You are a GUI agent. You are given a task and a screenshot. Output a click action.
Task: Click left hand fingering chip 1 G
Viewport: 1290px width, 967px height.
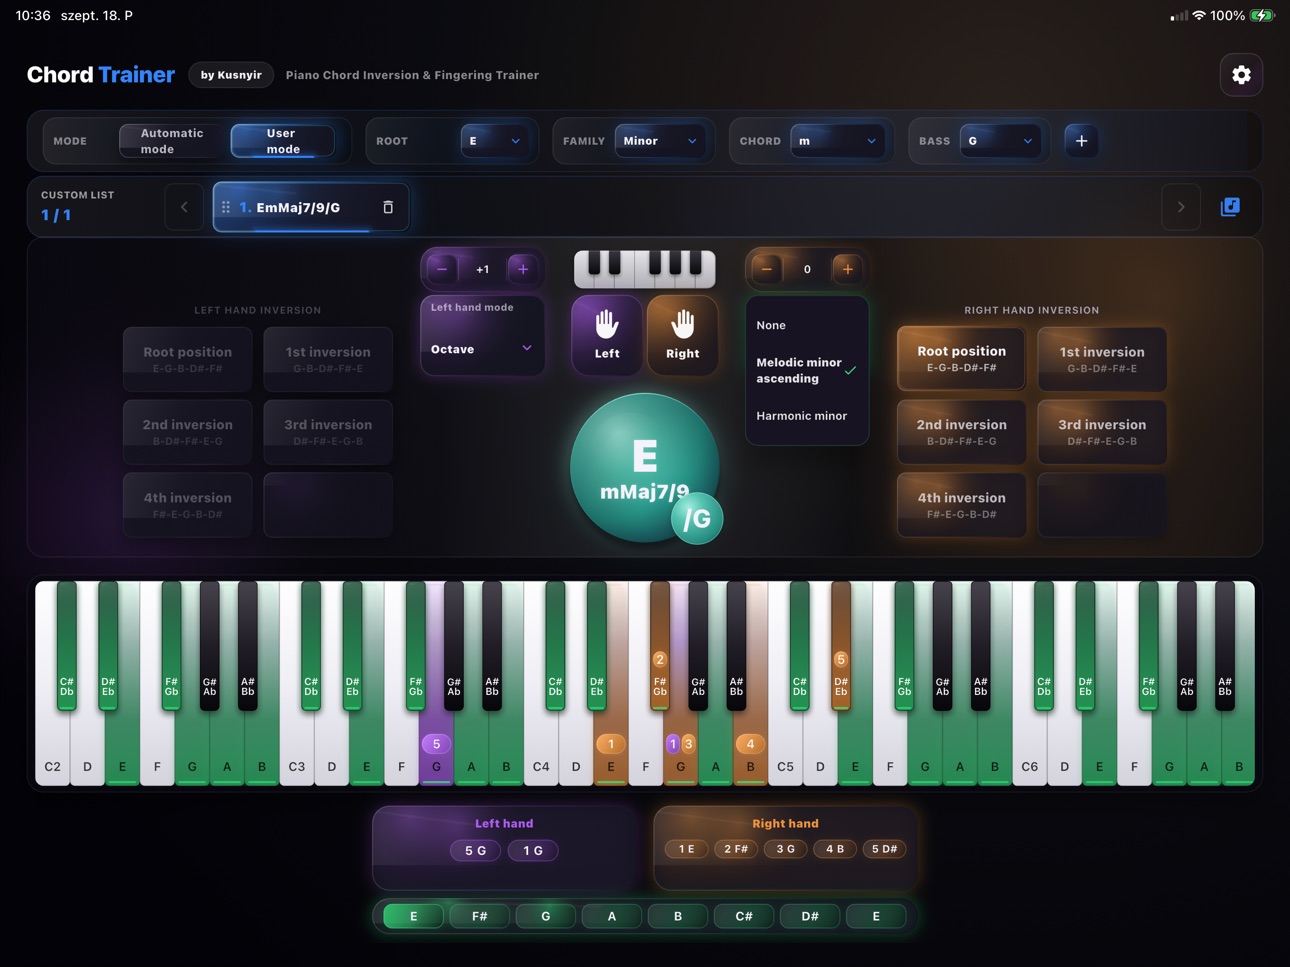(533, 850)
